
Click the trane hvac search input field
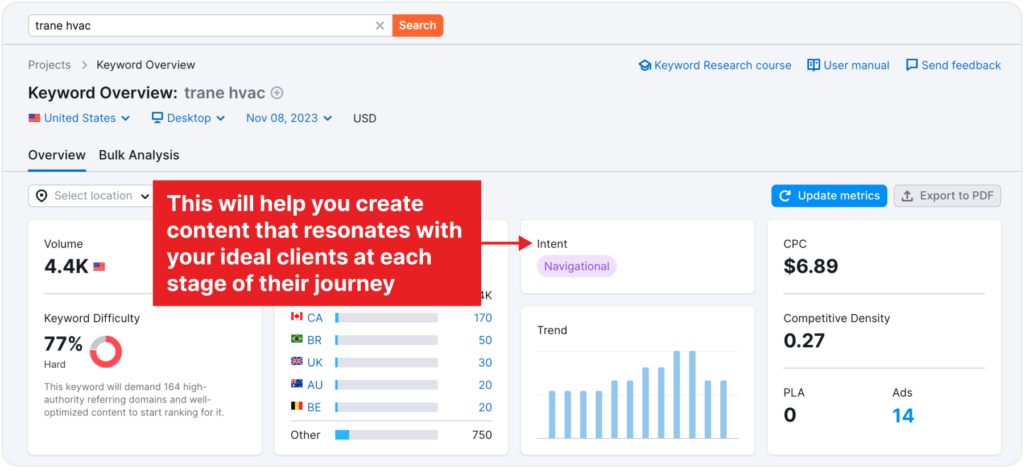click(200, 25)
